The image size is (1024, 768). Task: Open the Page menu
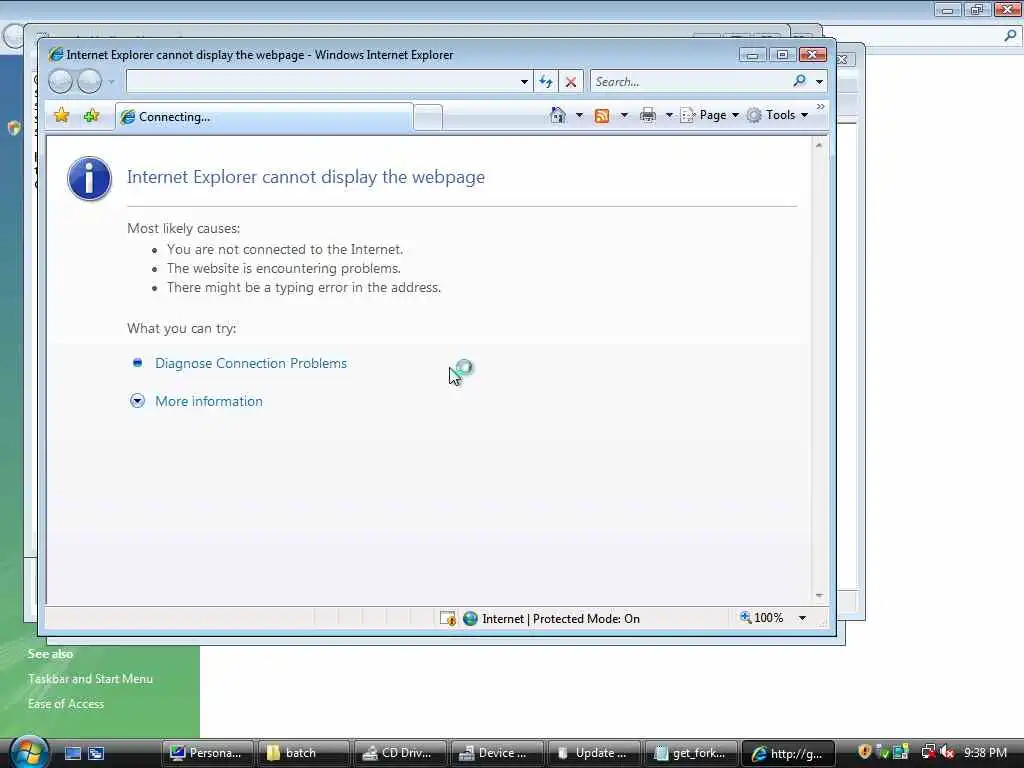pos(710,115)
